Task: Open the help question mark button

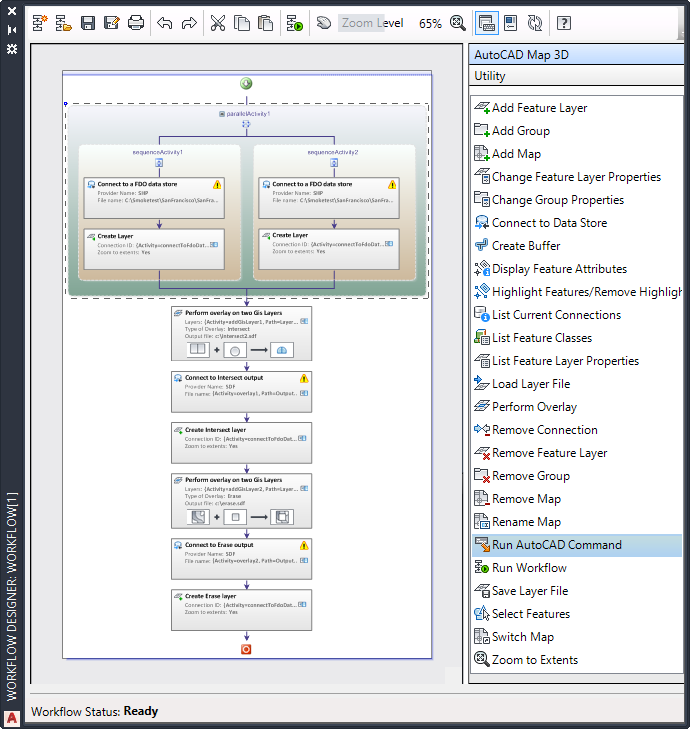Action: 564,23
